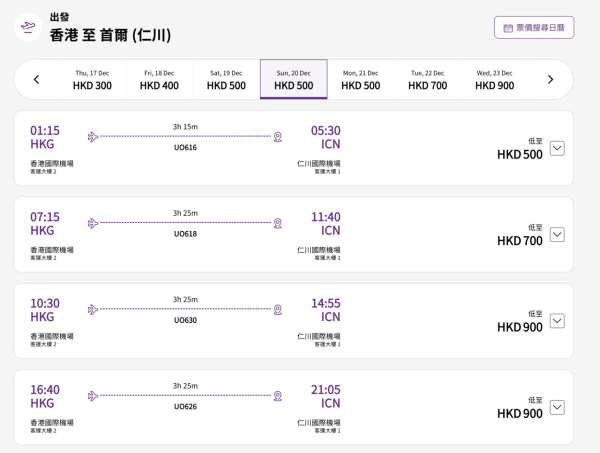Screen dimensions: 600x453
Task: Click the destination pin icon on the 01:15 flight
Action: 278,137
